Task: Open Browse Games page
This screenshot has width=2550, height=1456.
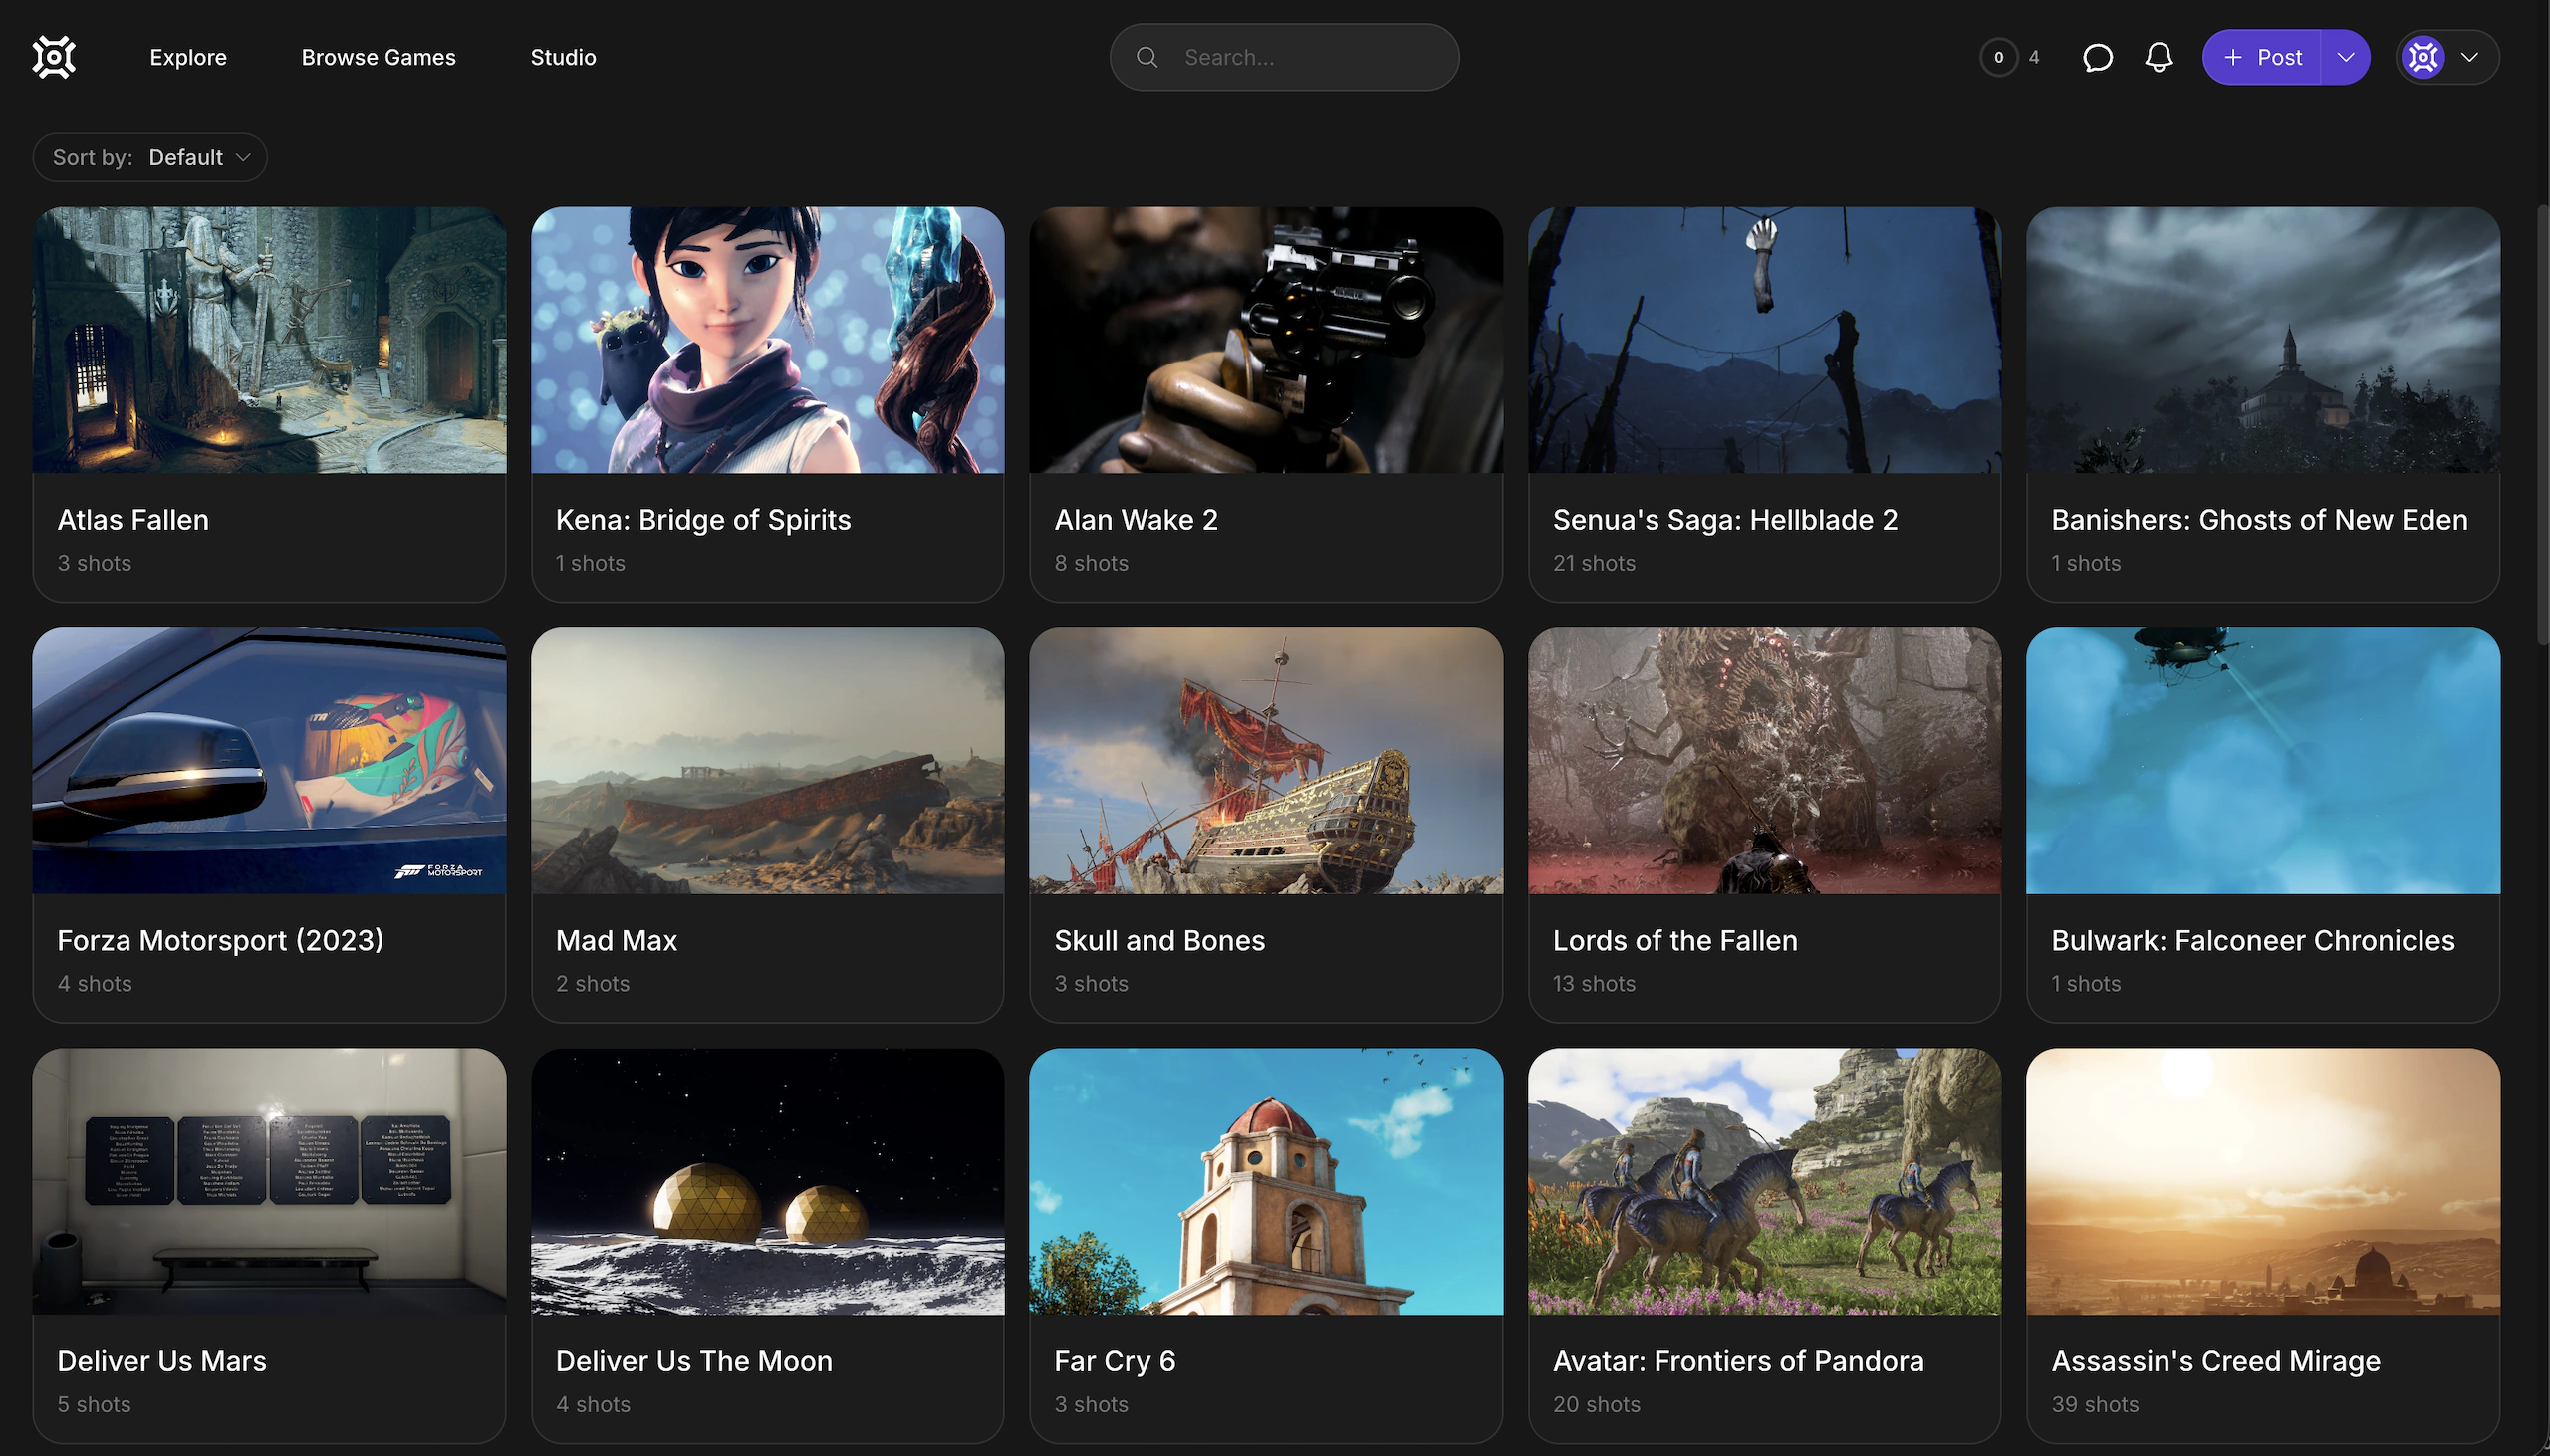Action: [378, 57]
